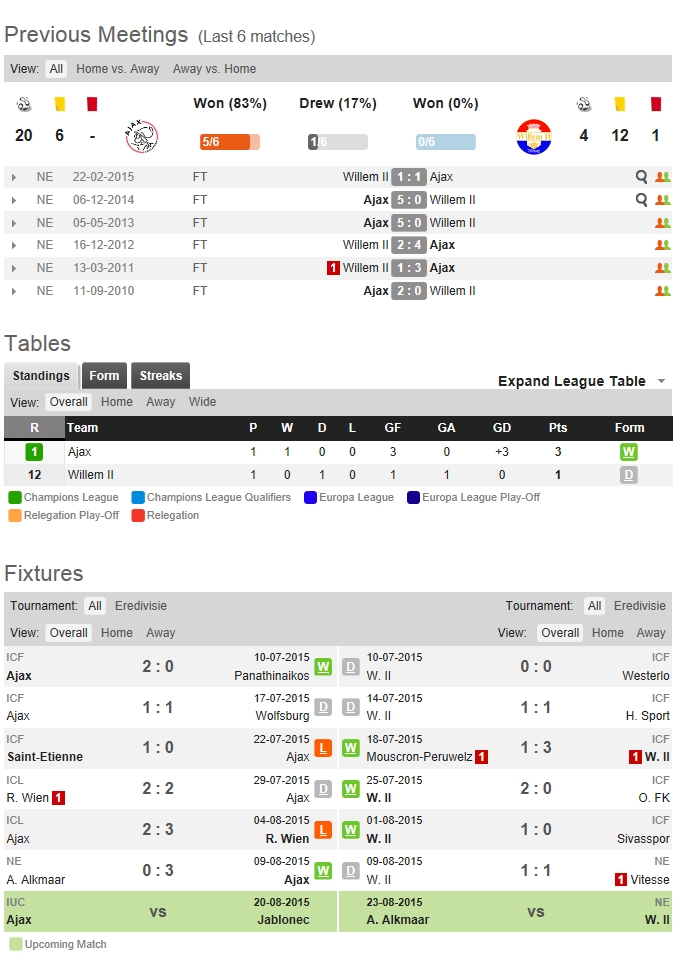
Task: Click the Ajax club crest logo
Action: click(141, 136)
